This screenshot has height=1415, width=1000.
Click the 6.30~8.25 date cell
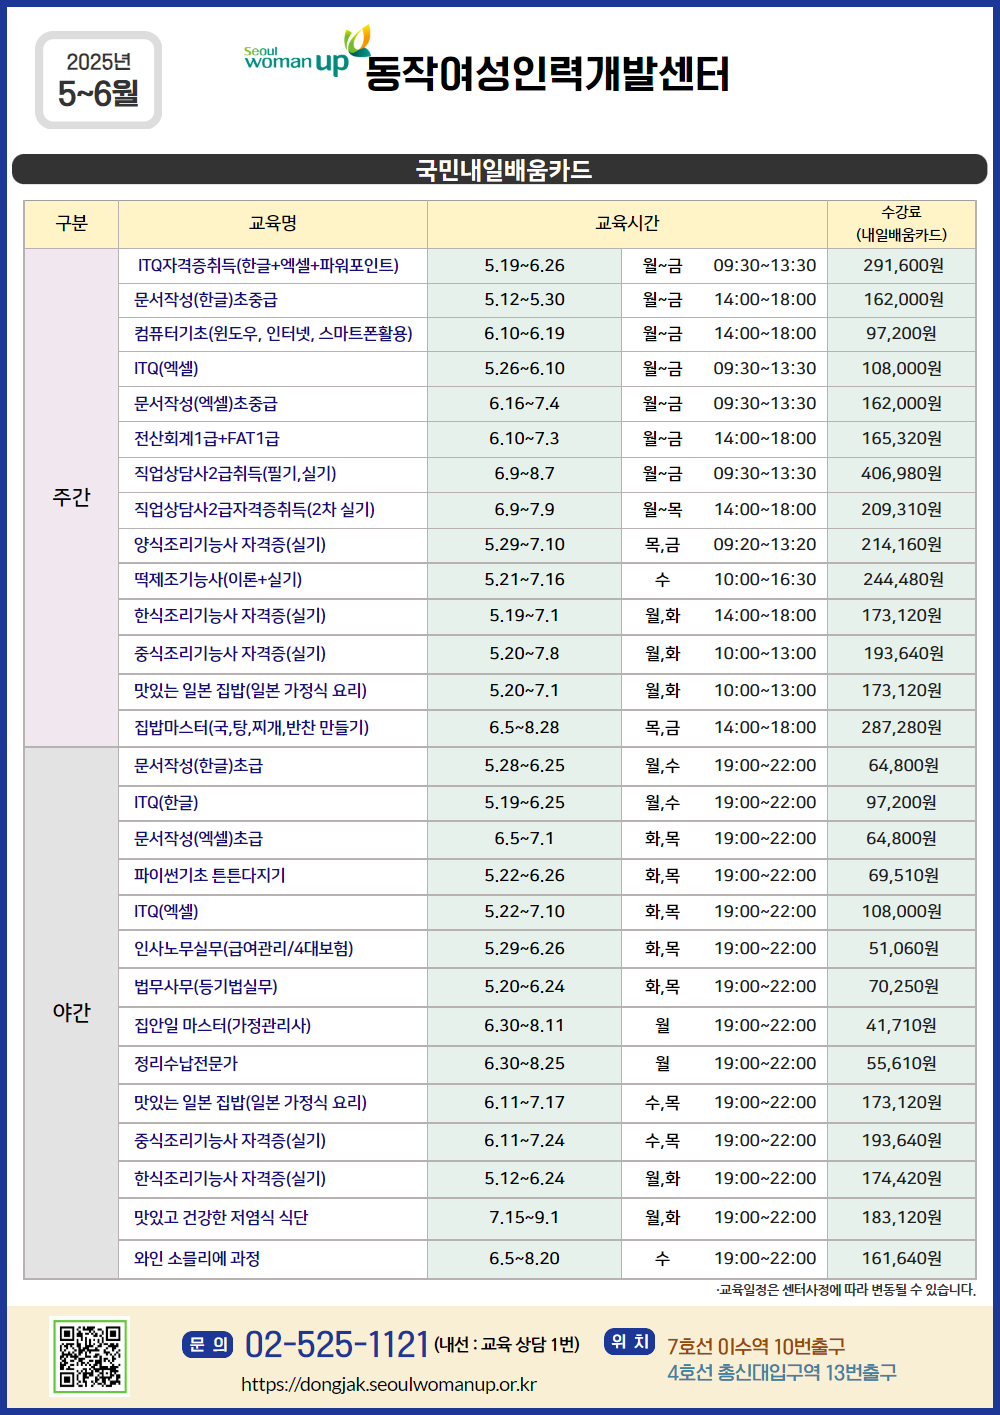524,1064
